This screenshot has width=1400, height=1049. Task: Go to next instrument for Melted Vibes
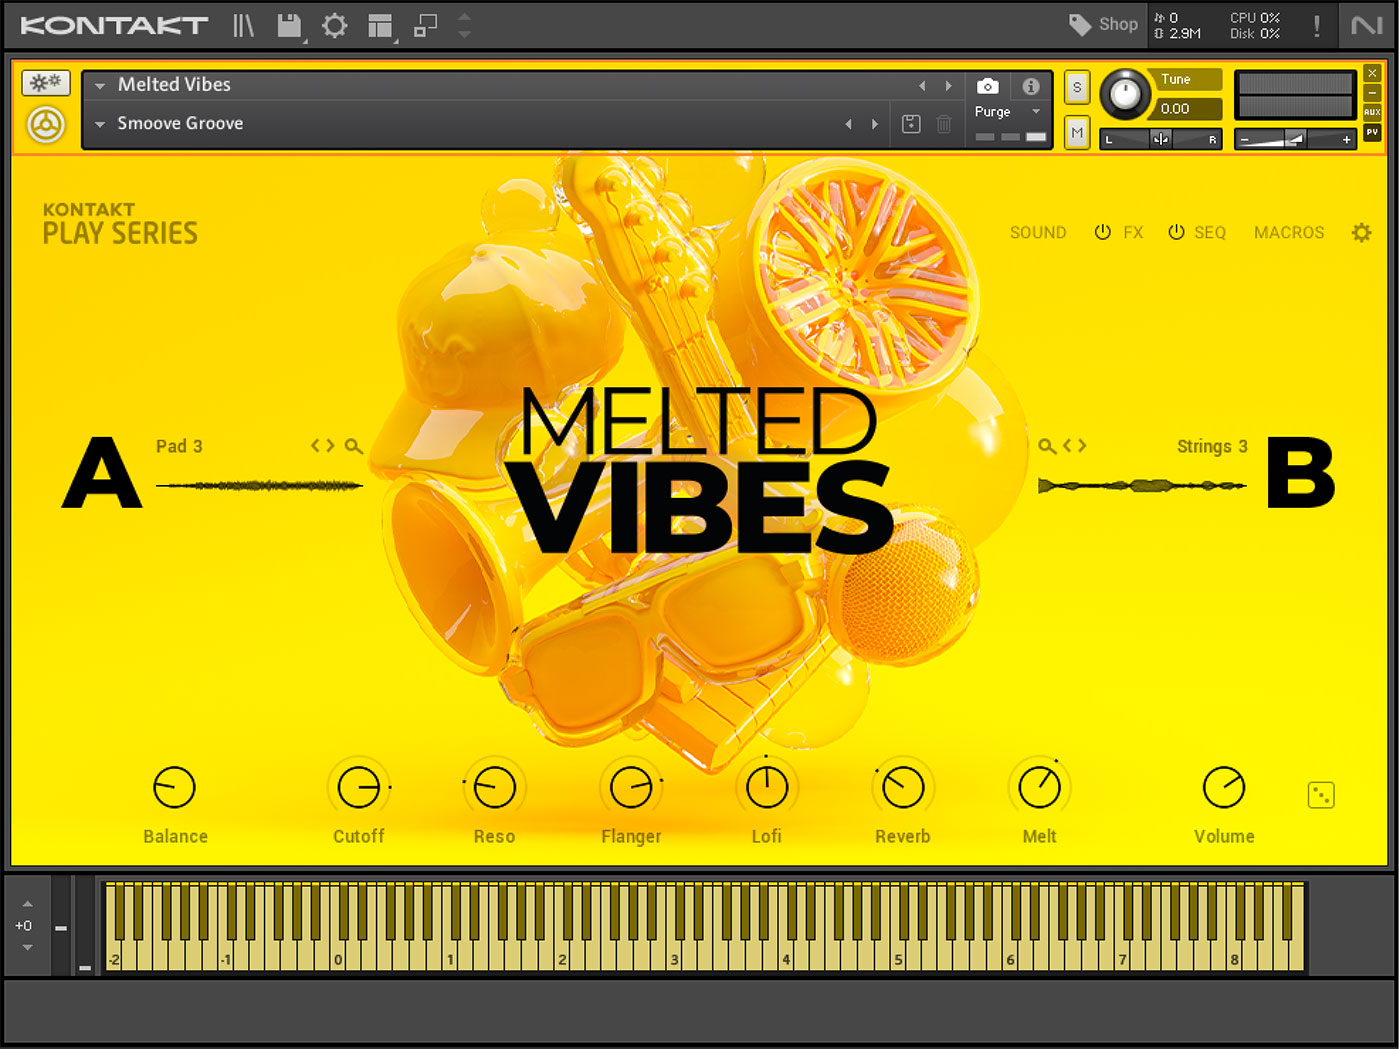pyautogui.click(x=949, y=86)
